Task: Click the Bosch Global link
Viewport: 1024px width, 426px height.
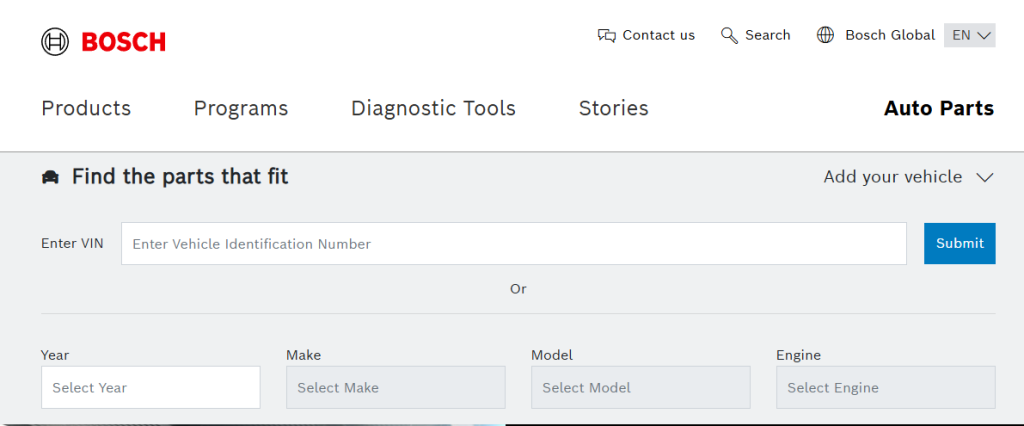Action: coord(890,35)
